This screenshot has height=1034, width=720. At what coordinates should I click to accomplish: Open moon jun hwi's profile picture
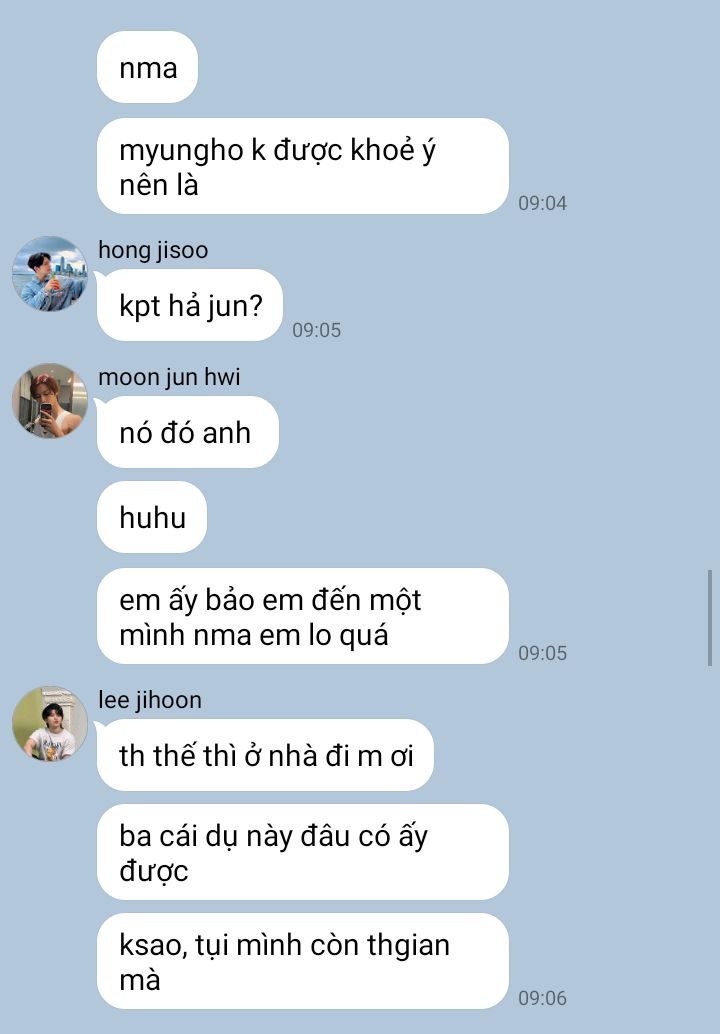click(49, 400)
